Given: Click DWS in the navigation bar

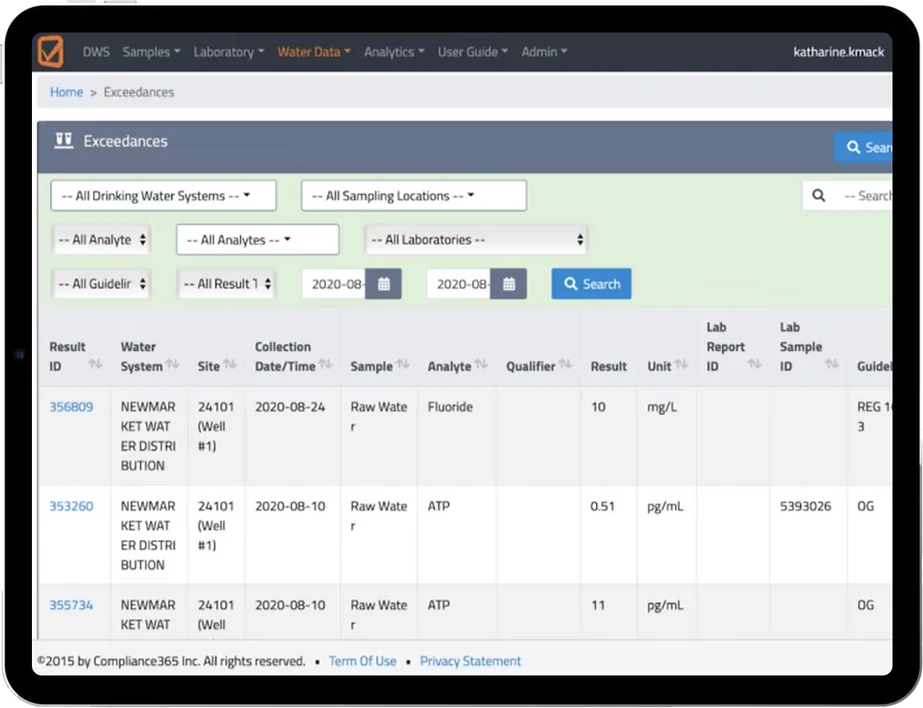Looking at the screenshot, I should point(96,52).
